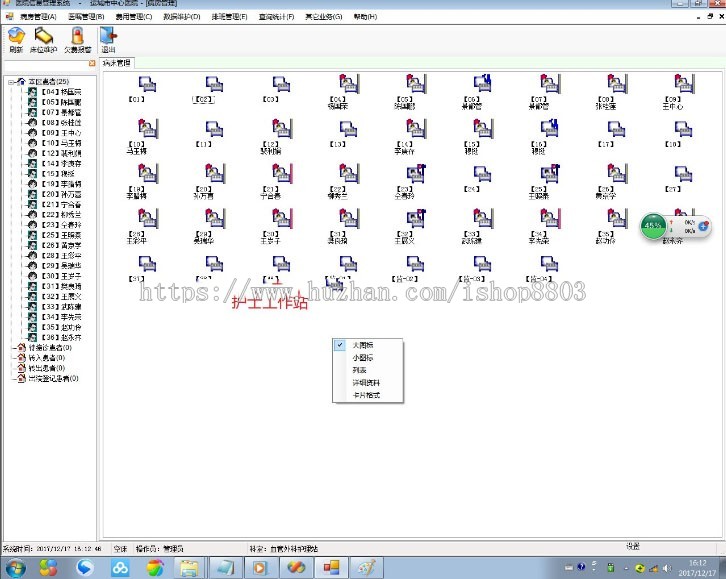Close the left patient tree panel
The image size is (726, 579).
[x=92, y=63]
